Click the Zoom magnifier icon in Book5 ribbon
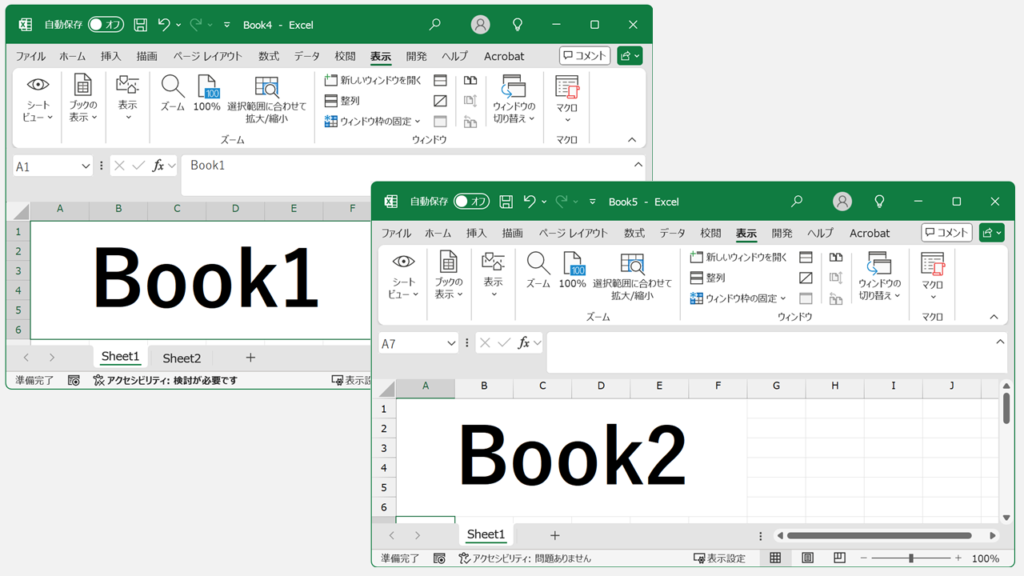Viewport: 1024px width, 576px height. (x=538, y=264)
